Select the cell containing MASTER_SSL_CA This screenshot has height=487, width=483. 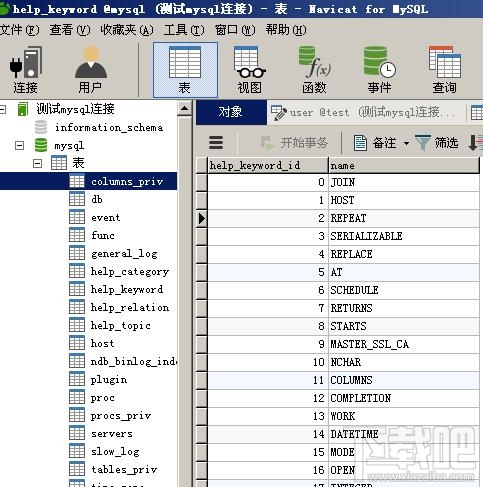coord(404,344)
